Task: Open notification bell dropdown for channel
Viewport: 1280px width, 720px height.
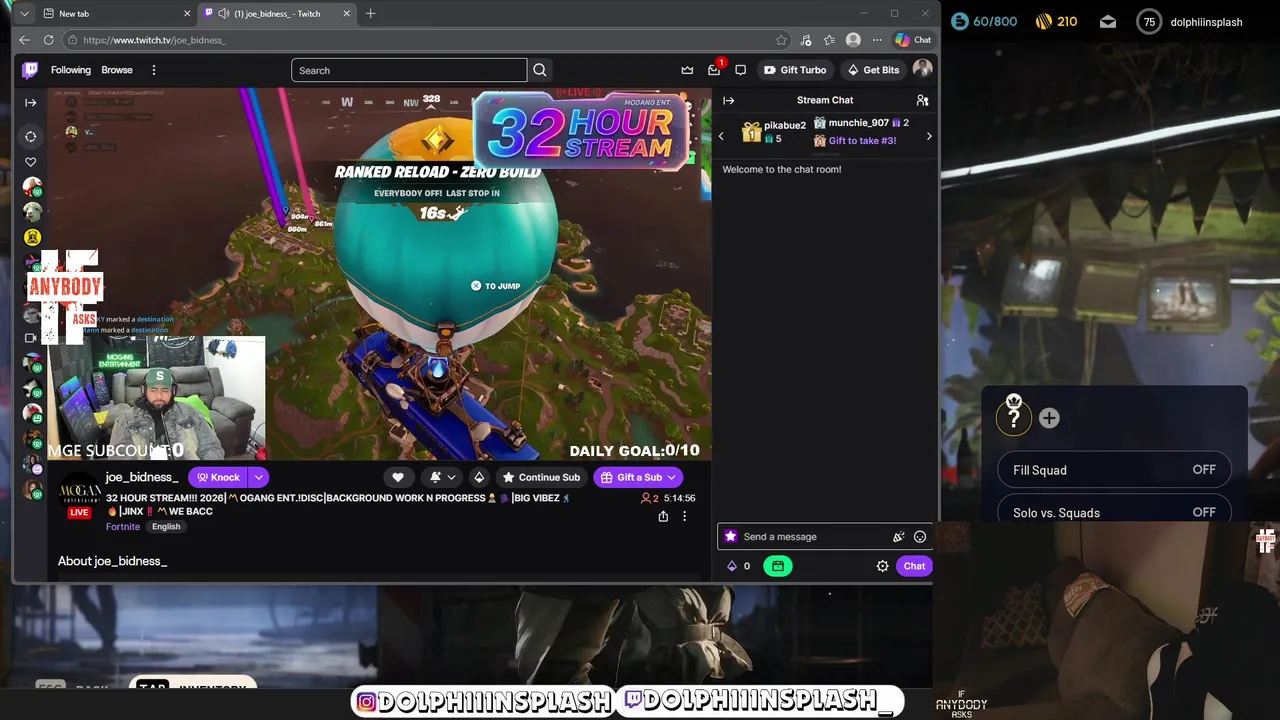Action: pyautogui.click(x=441, y=477)
